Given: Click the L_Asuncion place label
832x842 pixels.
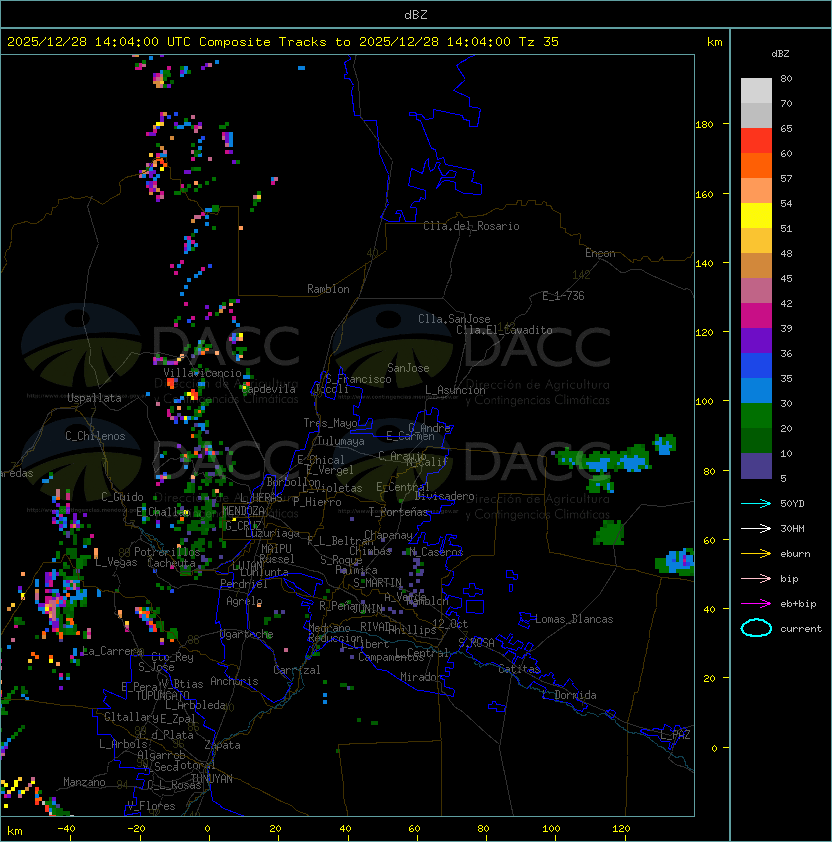Looking at the screenshot, I should click(x=455, y=390).
